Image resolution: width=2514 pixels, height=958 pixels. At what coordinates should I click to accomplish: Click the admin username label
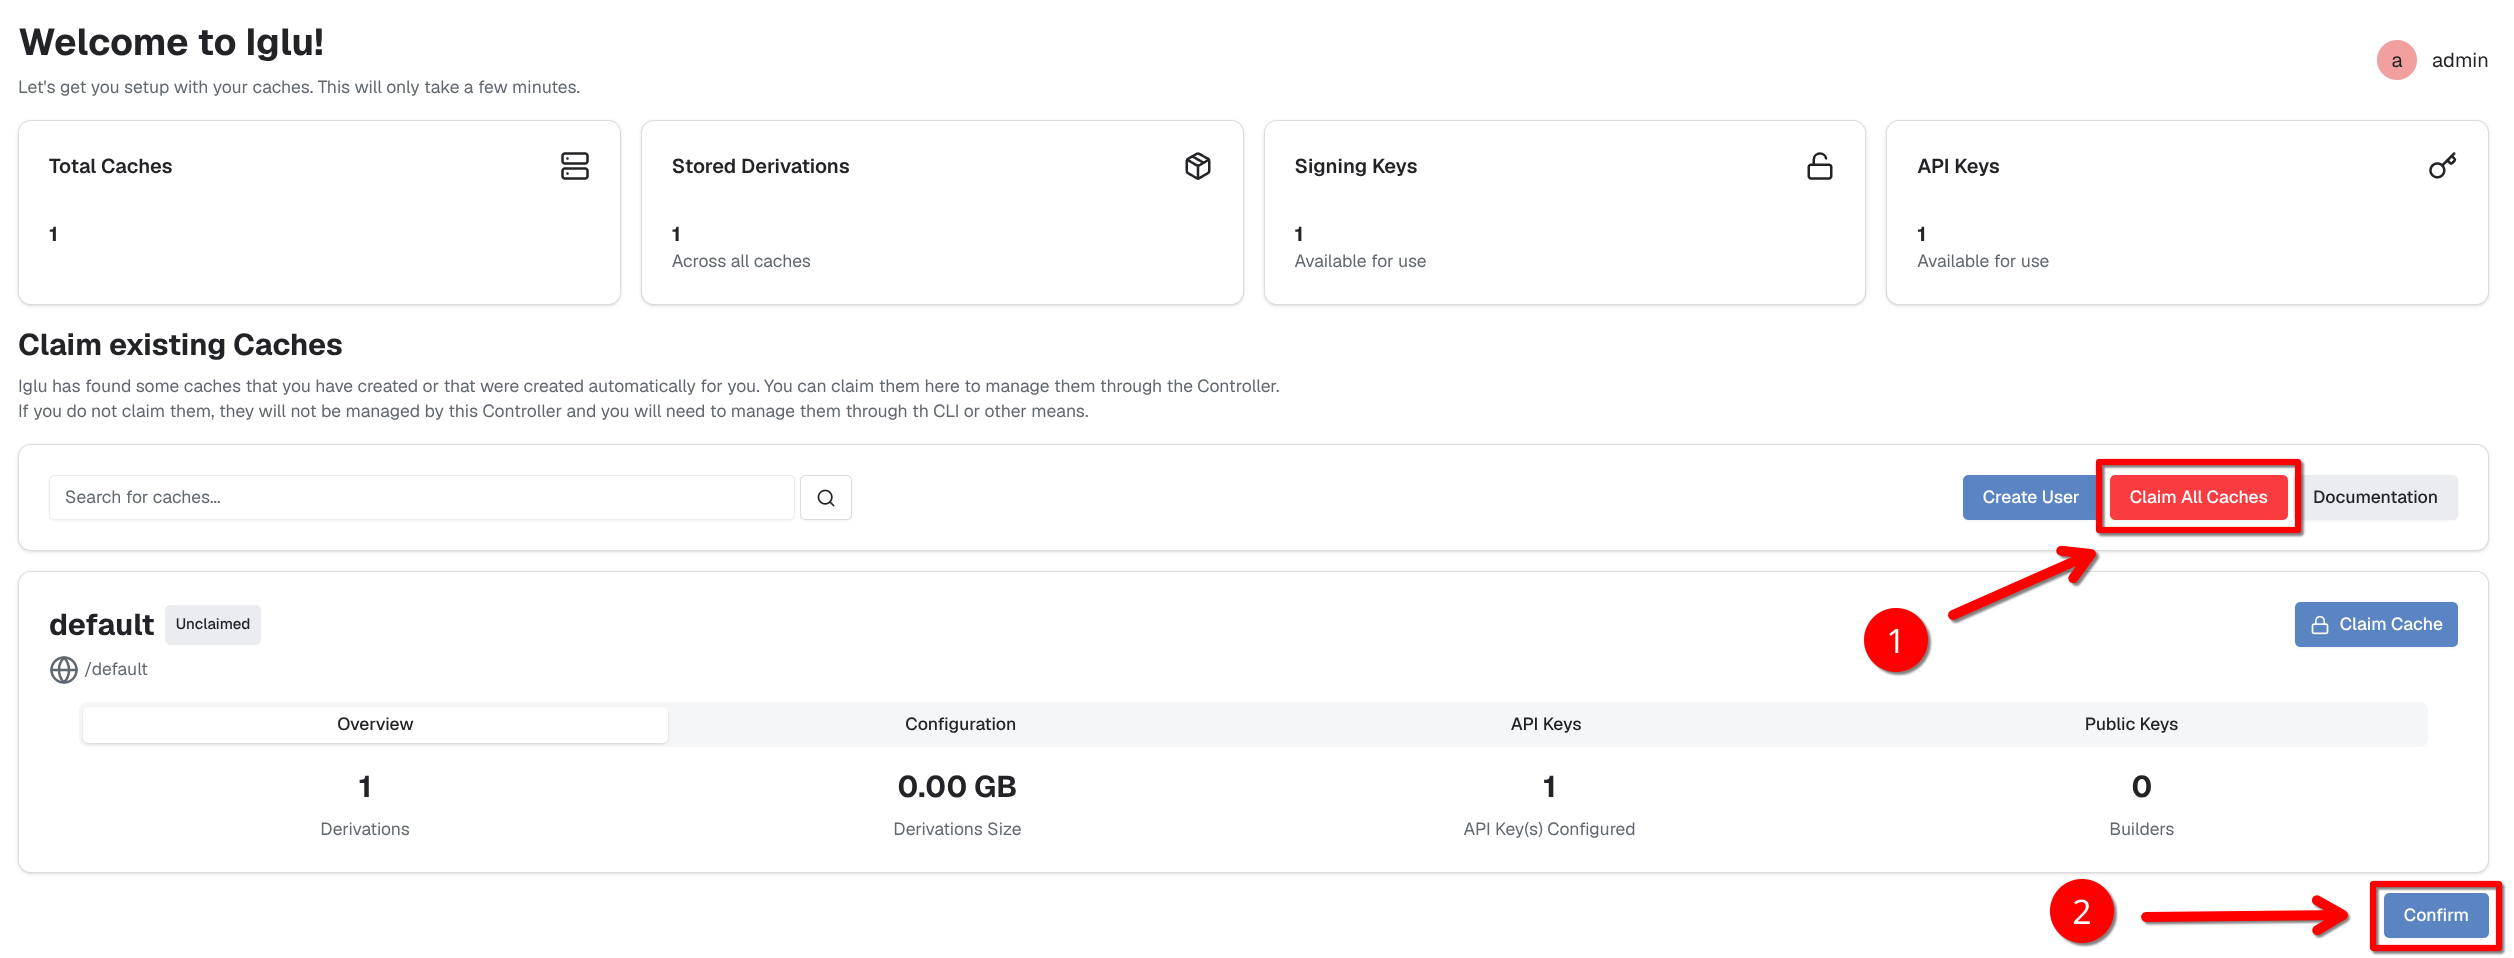2459,61
